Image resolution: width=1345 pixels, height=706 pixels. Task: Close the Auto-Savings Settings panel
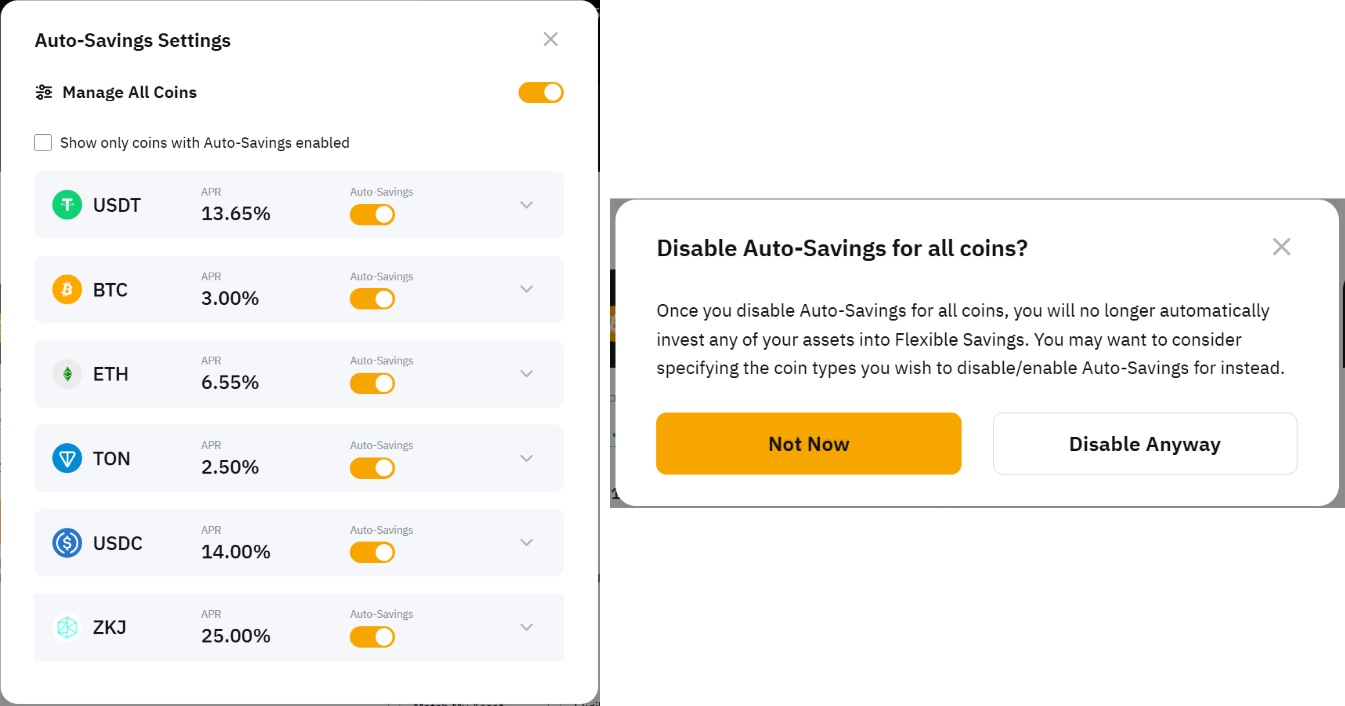[x=550, y=39]
